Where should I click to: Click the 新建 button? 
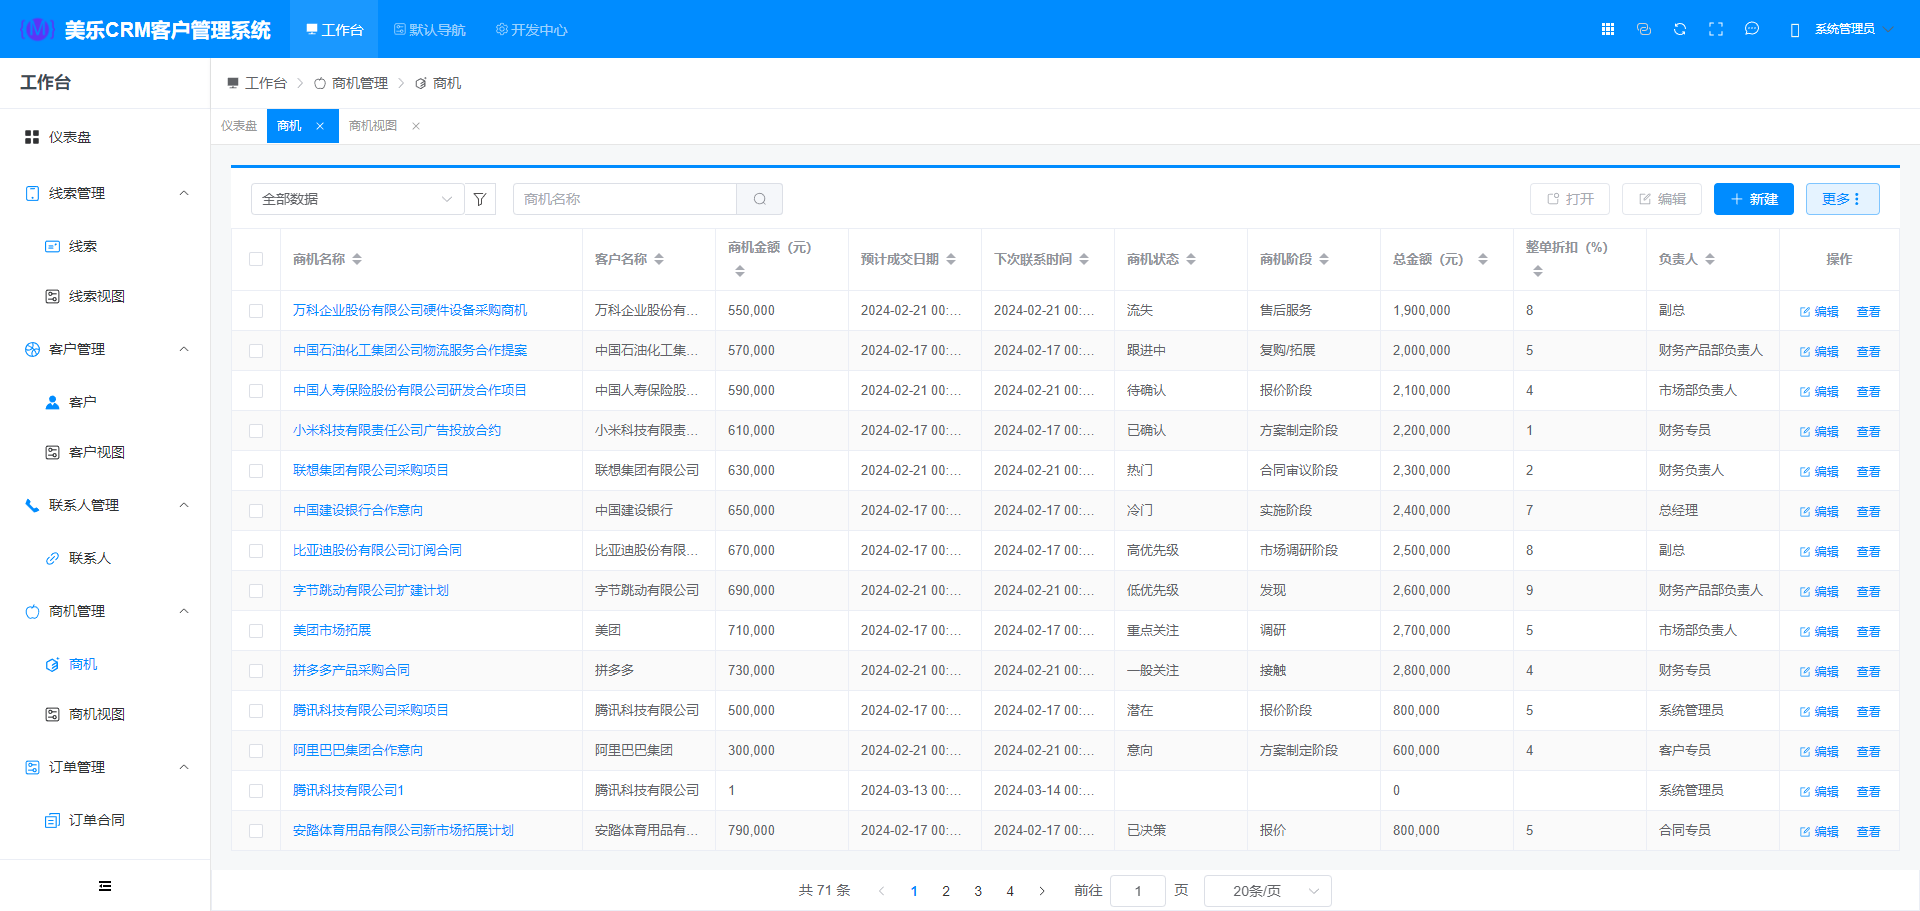(x=1753, y=199)
